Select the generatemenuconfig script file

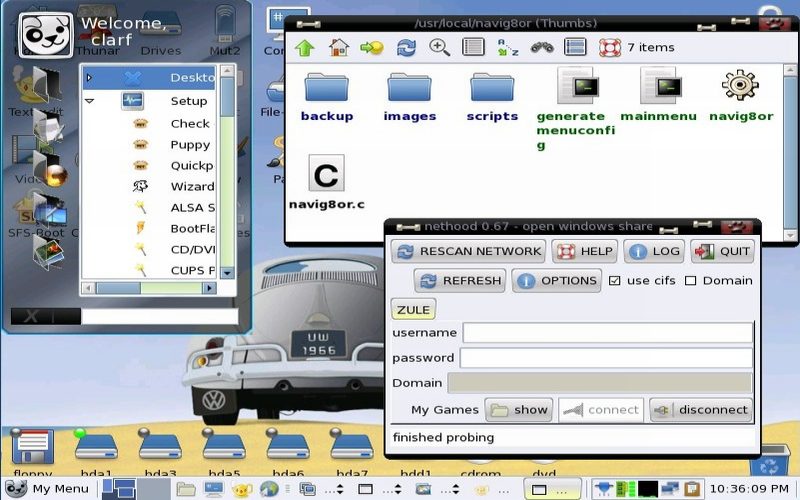[576, 109]
